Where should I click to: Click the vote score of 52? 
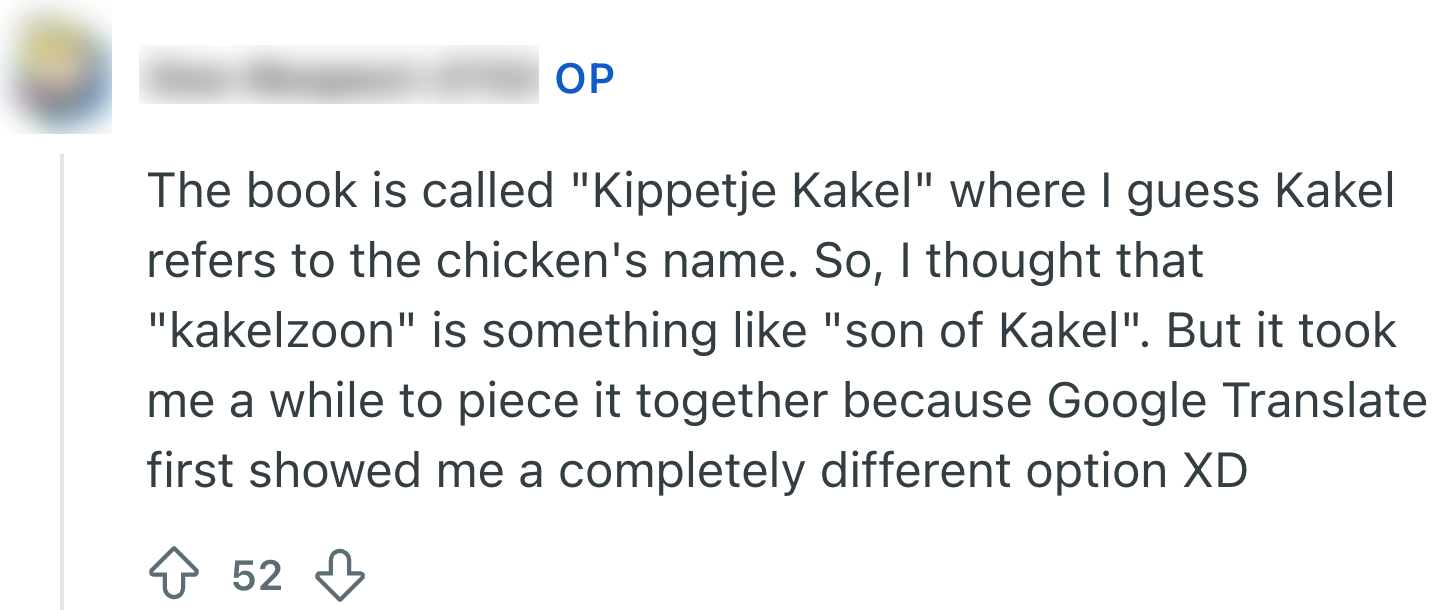pyautogui.click(x=257, y=577)
